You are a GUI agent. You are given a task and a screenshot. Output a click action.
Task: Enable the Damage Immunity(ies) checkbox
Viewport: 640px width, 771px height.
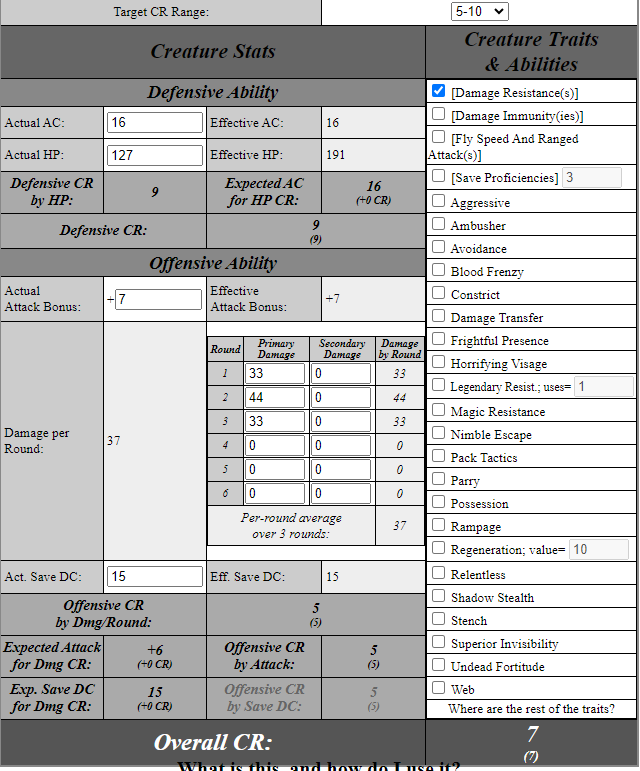pyautogui.click(x=438, y=114)
